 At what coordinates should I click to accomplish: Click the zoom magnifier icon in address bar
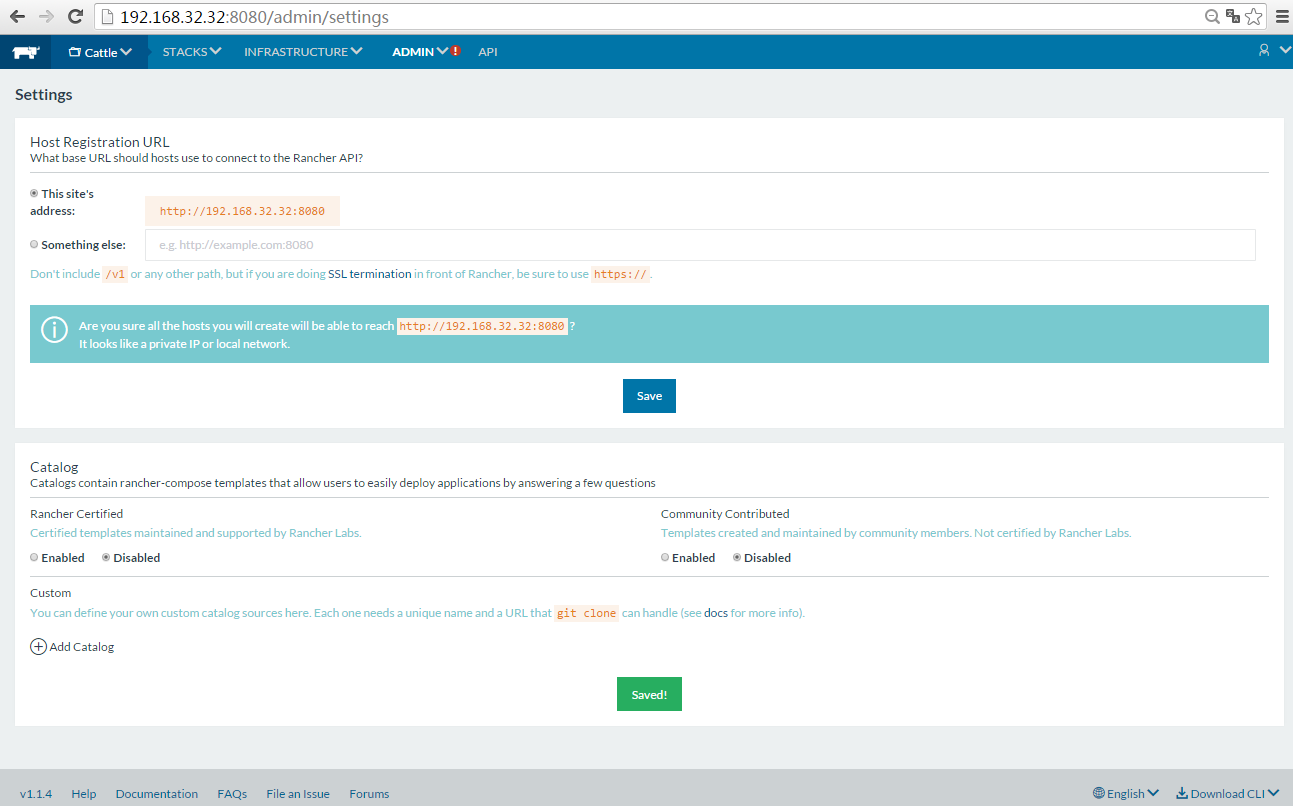pos(1212,16)
